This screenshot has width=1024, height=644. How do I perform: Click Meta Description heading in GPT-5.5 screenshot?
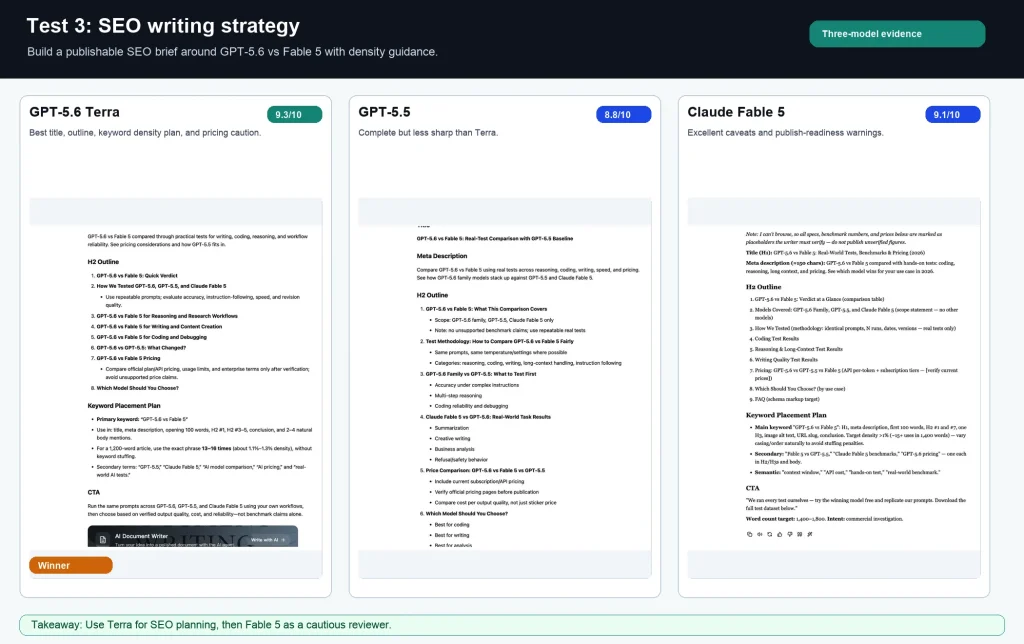(442, 256)
